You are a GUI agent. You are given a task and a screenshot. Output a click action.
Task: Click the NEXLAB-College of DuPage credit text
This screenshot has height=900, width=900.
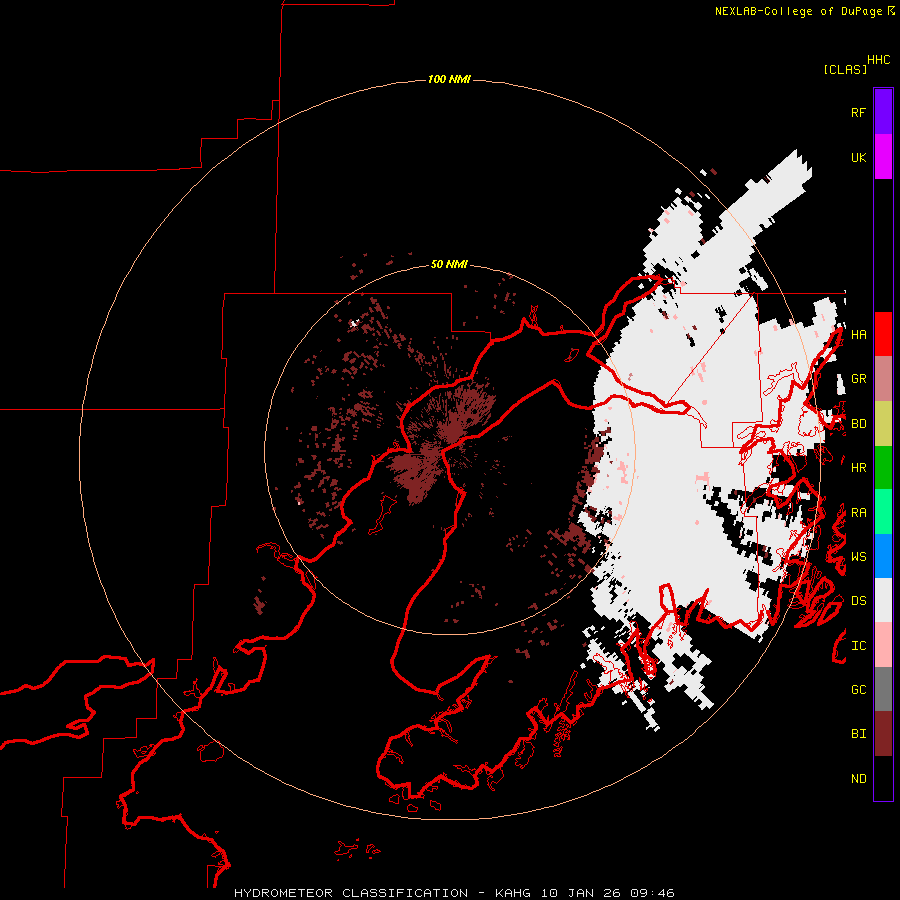(798, 11)
